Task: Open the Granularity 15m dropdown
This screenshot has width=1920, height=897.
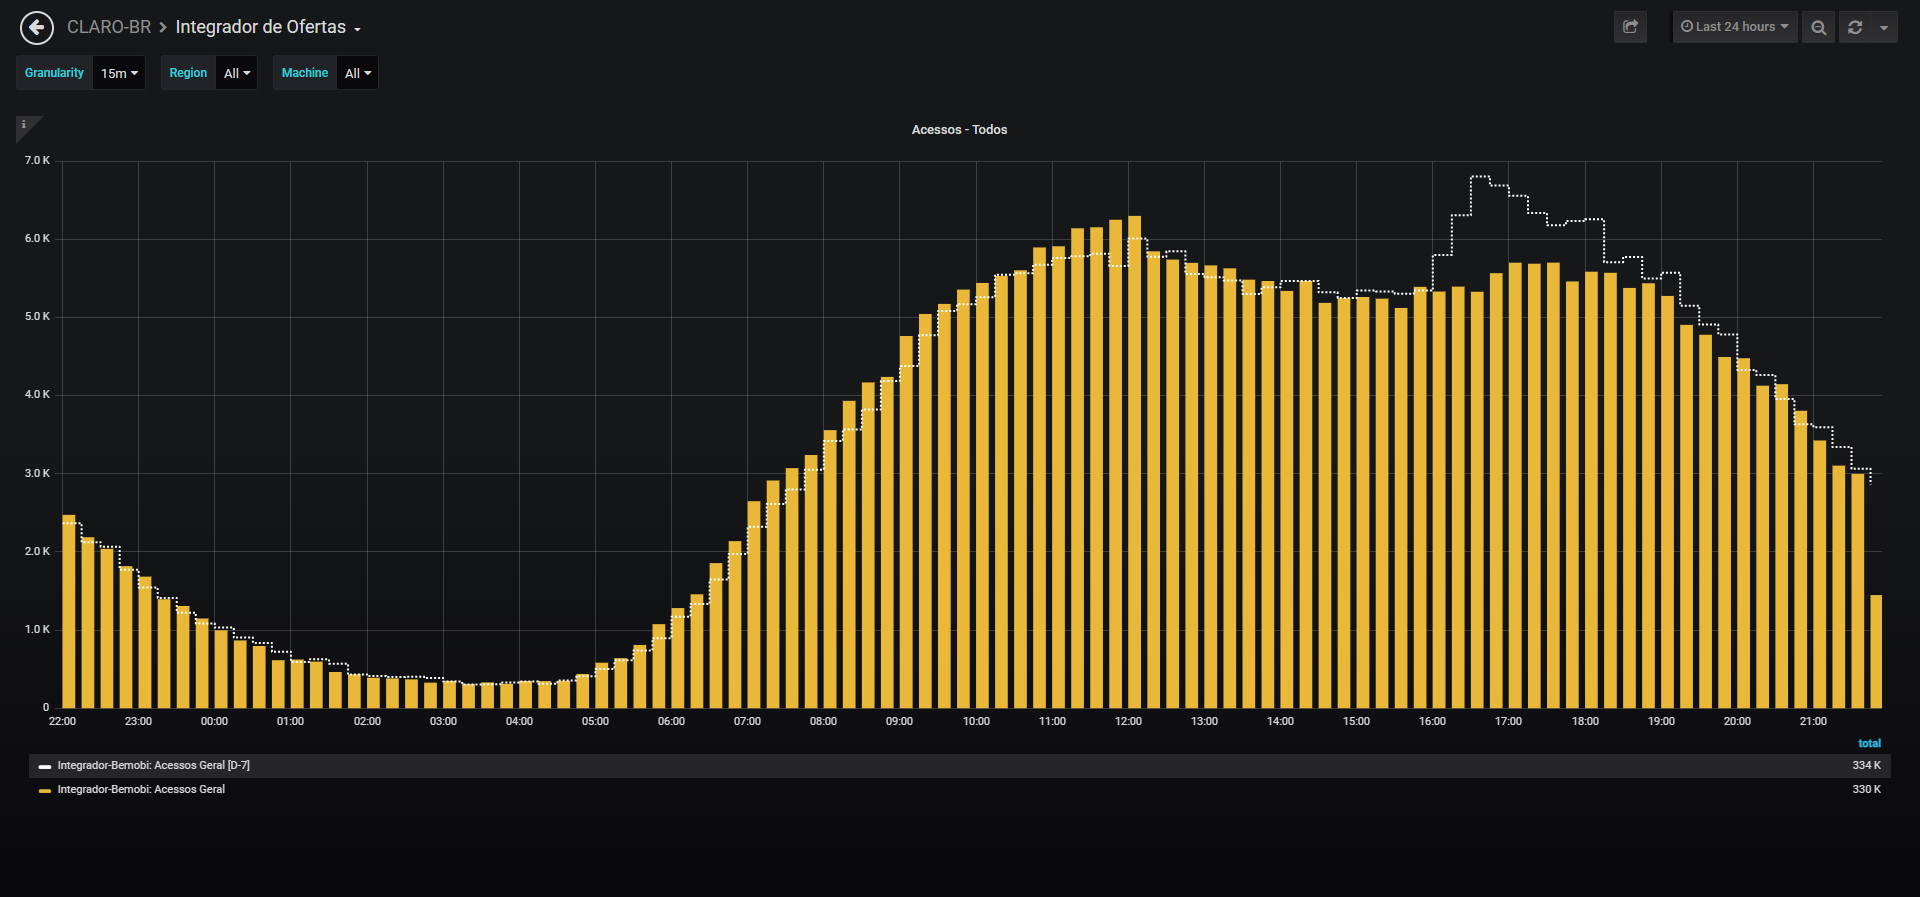Action: (x=119, y=73)
